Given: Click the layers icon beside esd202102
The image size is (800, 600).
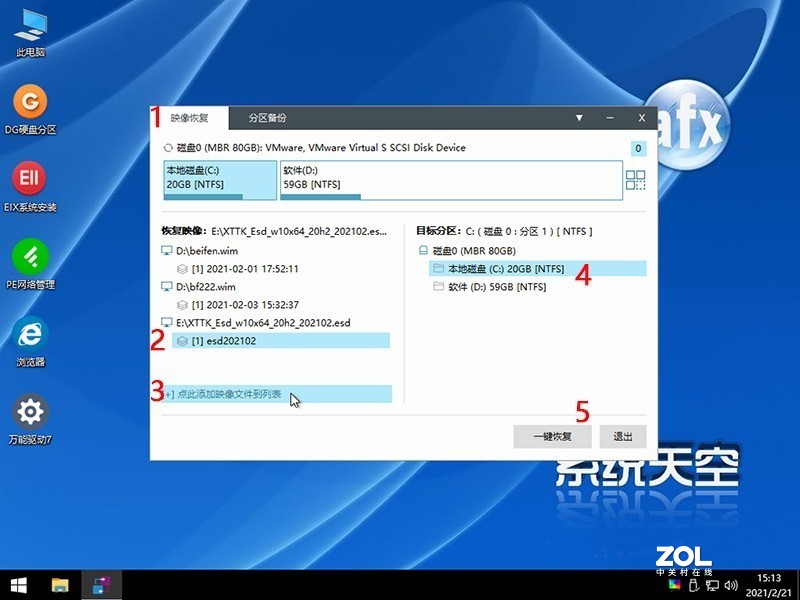Looking at the screenshot, I should [182, 341].
